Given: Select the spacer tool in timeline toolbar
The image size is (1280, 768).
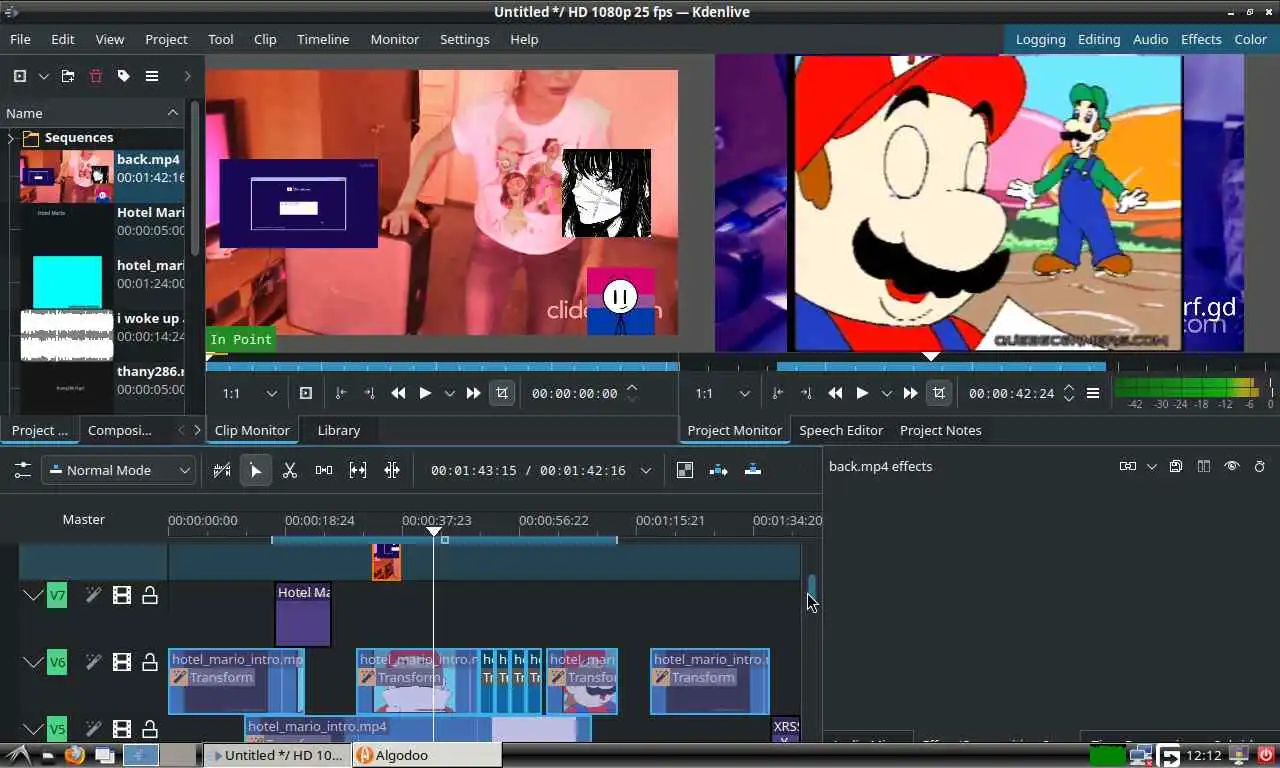Looking at the screenshot, I should pyautogui.click(x=324, y=470).
